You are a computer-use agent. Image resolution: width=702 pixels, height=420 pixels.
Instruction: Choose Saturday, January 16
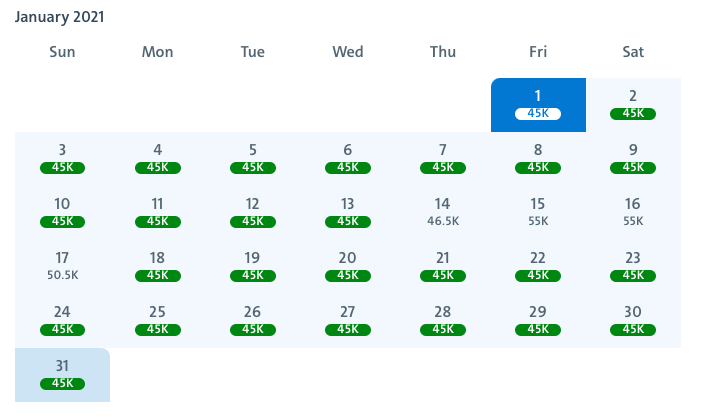point(632,212)
